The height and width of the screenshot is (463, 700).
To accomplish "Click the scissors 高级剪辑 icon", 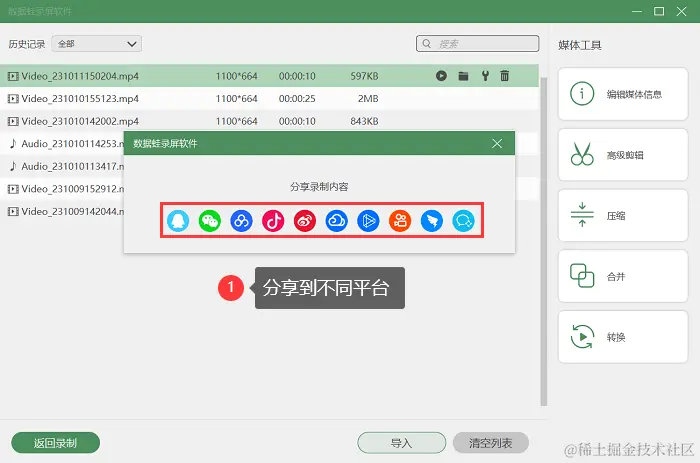I will click(582, 154).
